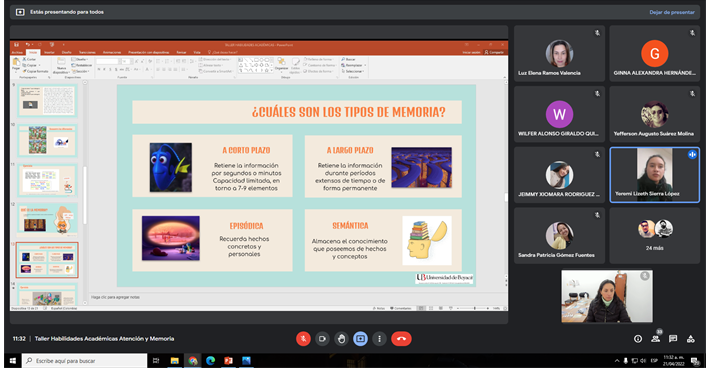
Task: Unmute the microphone in the call bar
Action: pos(303,339)
